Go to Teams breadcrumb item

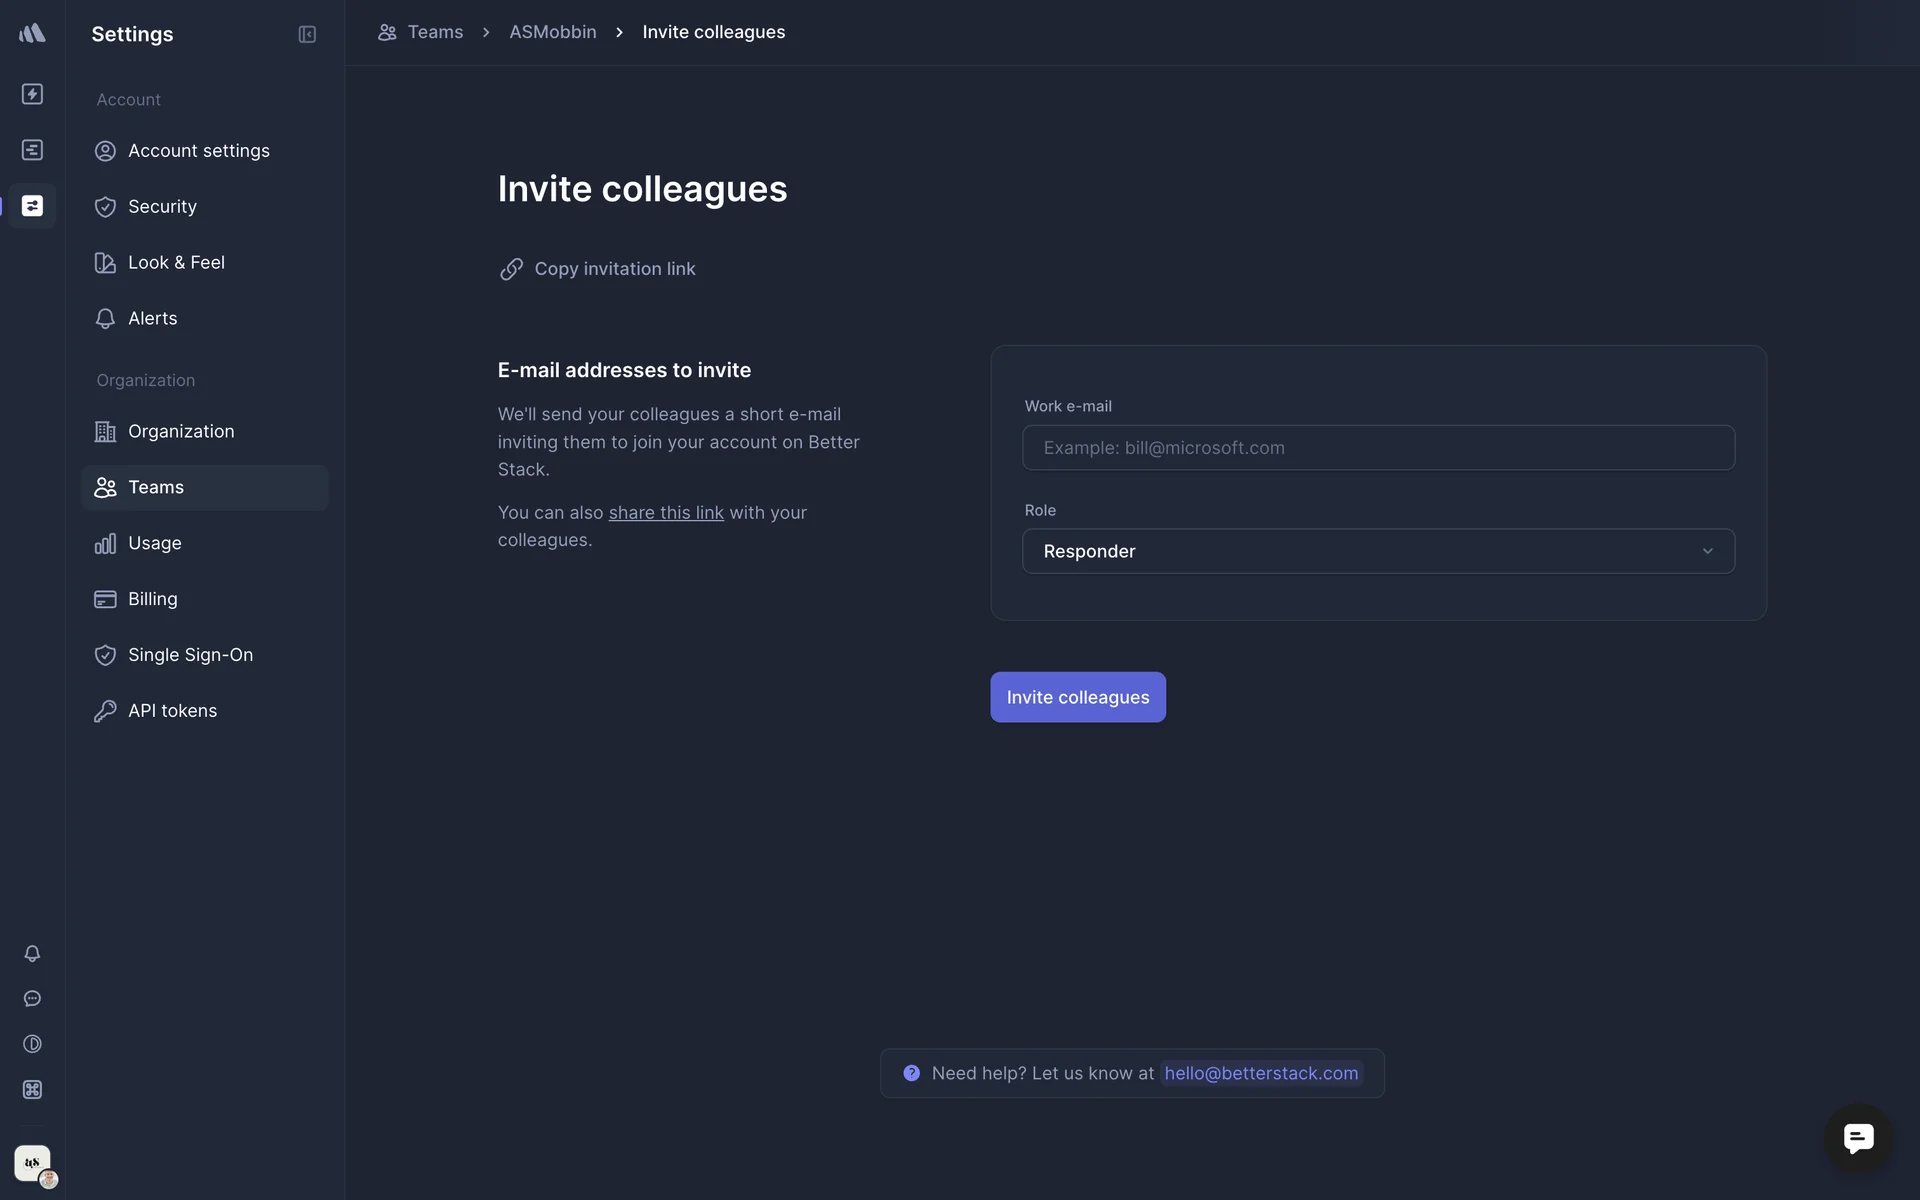(x=434, y=32)
